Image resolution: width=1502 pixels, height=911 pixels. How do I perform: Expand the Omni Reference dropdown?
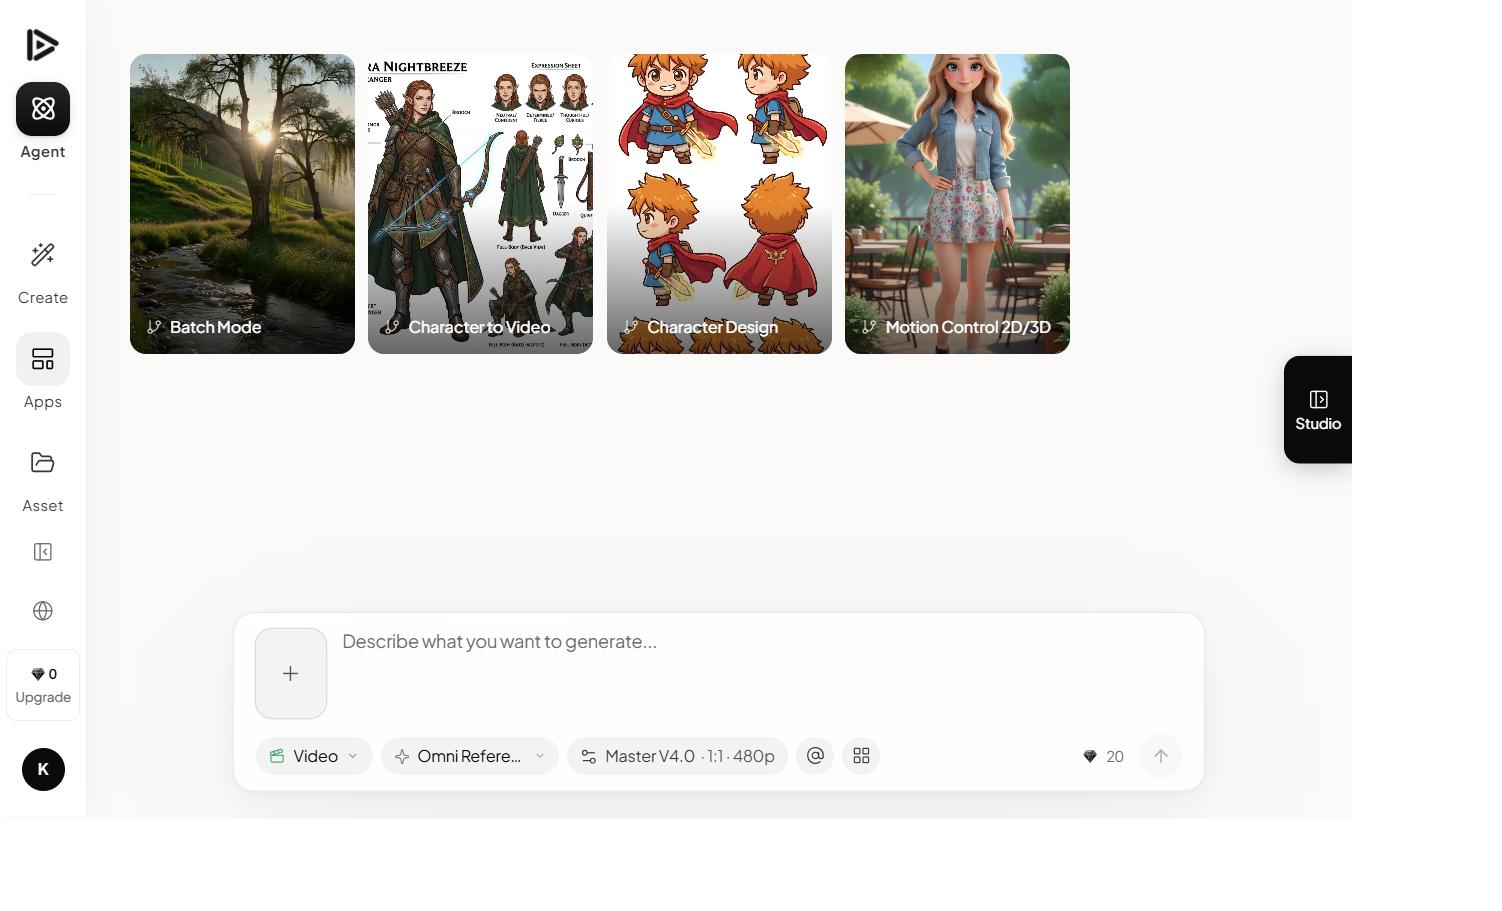point(539,756)
